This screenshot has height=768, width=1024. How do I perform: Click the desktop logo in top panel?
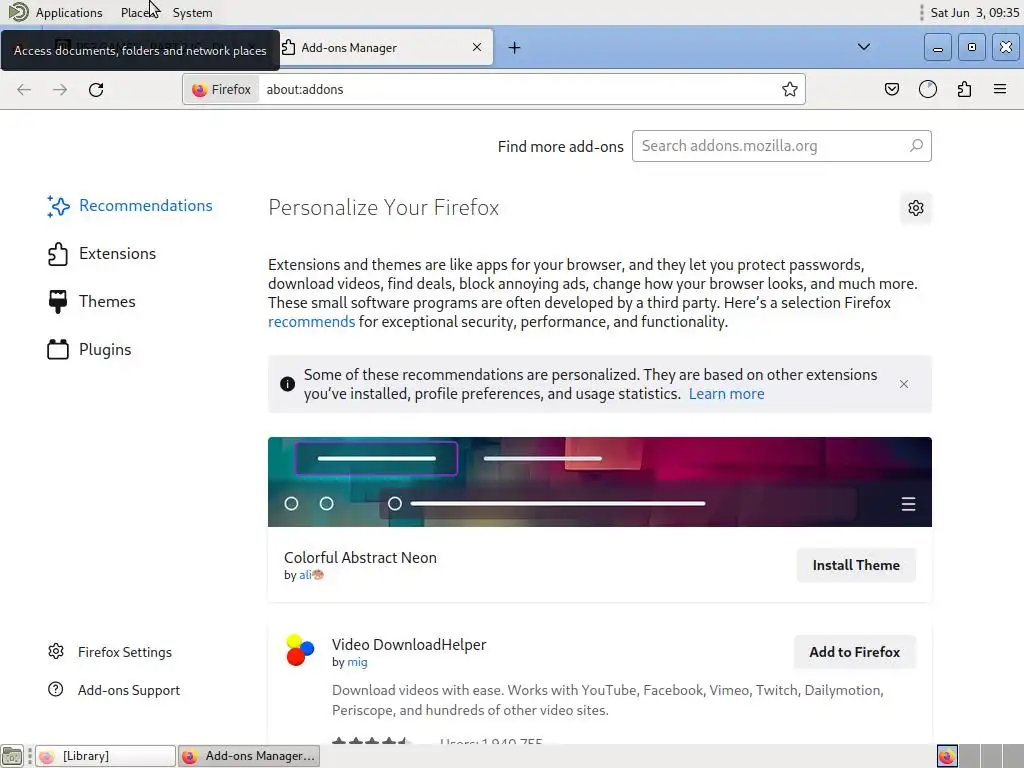point(18,12)
